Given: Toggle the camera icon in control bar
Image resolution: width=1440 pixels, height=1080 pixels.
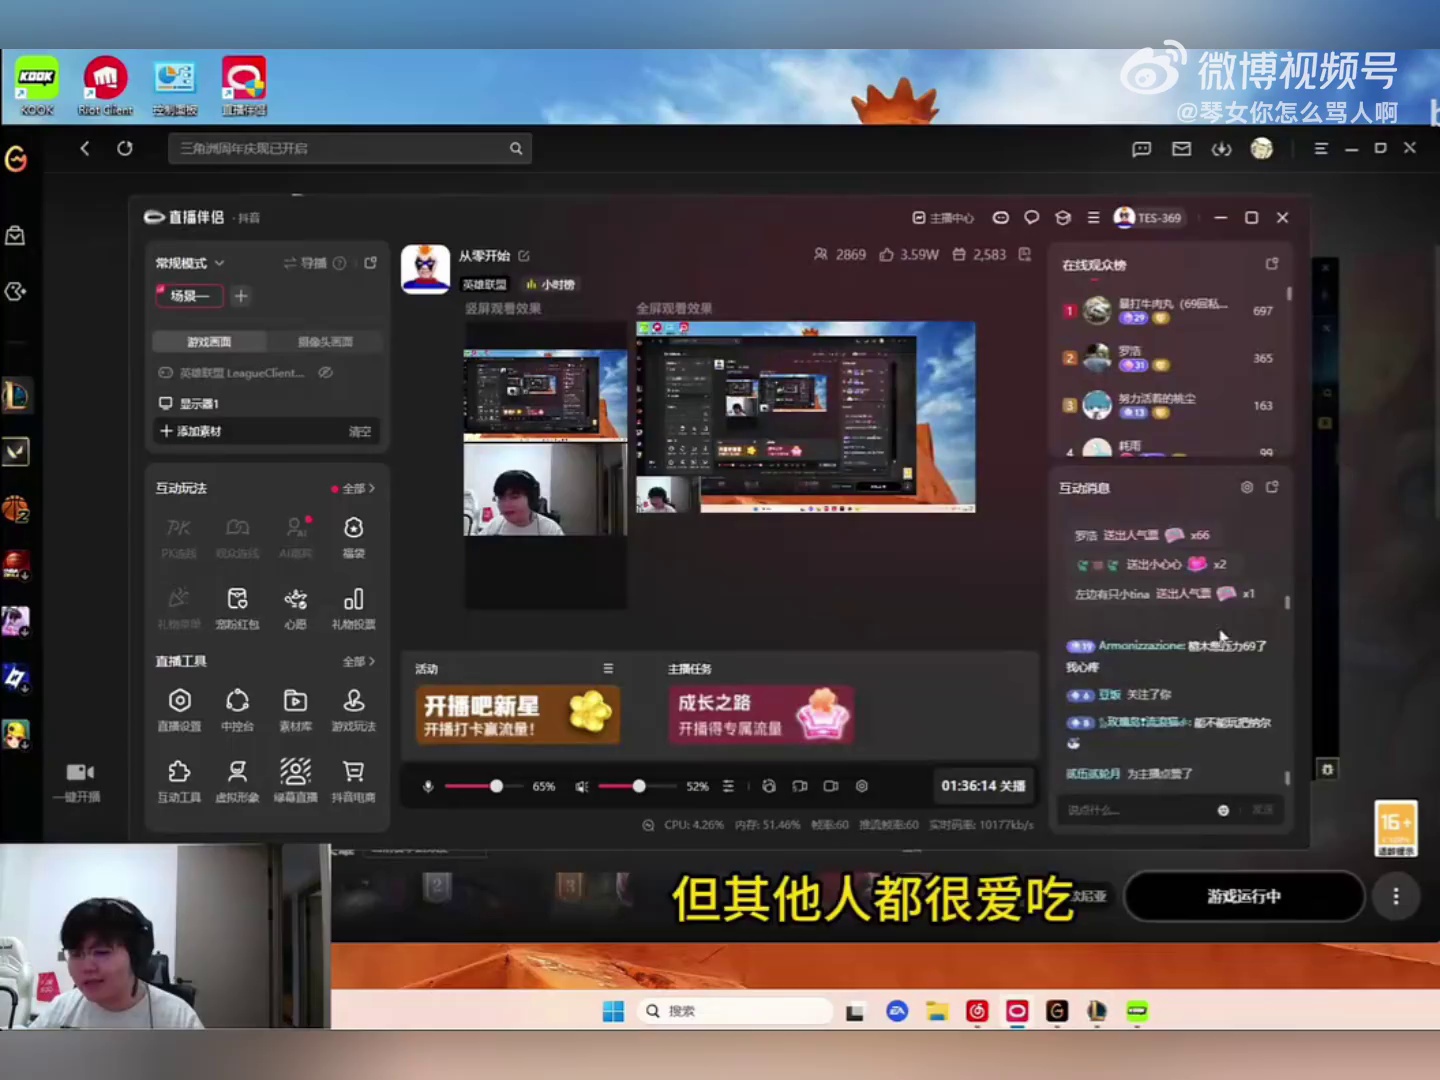Looking at the screenshot, I should point(831,786).
